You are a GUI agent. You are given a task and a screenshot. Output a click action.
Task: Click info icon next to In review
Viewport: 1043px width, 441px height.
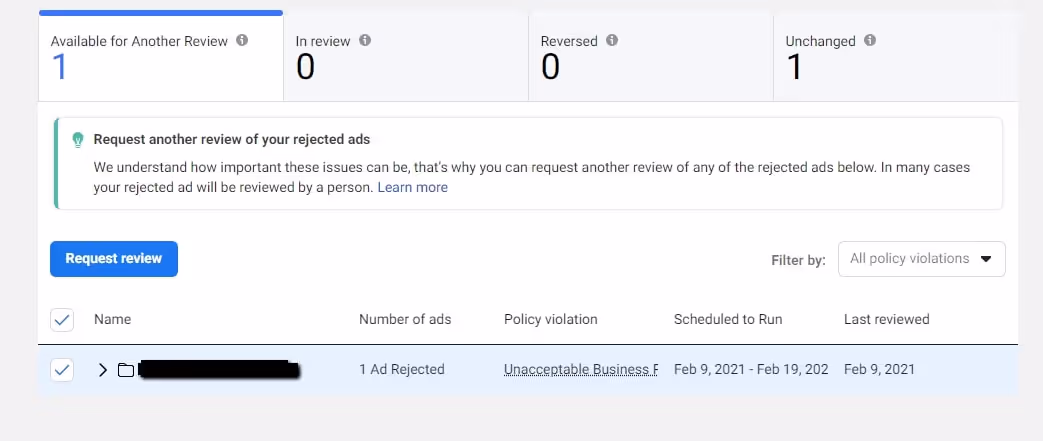[x=365, y=41]
